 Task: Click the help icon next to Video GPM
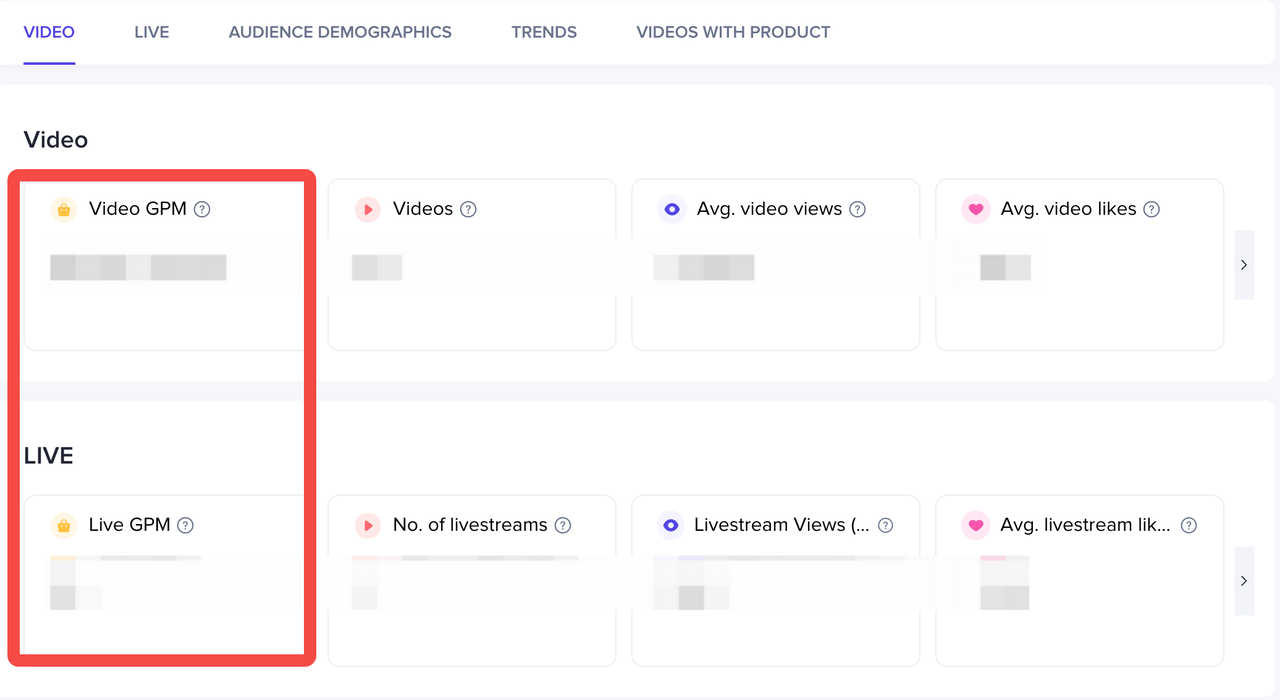coord(202,210)
